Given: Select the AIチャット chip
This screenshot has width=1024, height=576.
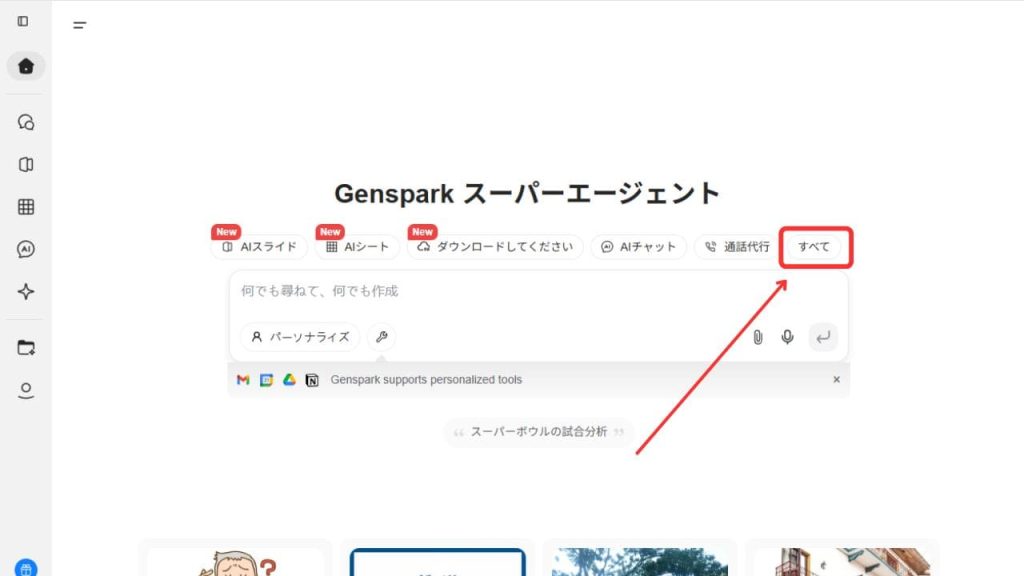Looking at the screenshot, I should pos(639,247).
